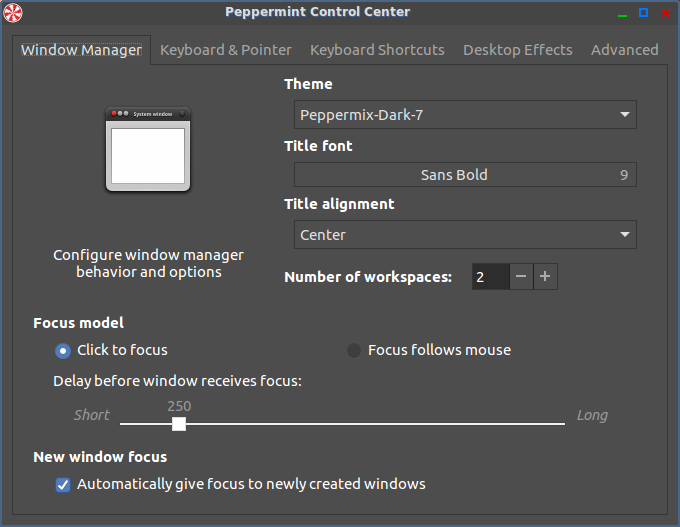Click the focus delay slider handle

[x=179, y=424]
